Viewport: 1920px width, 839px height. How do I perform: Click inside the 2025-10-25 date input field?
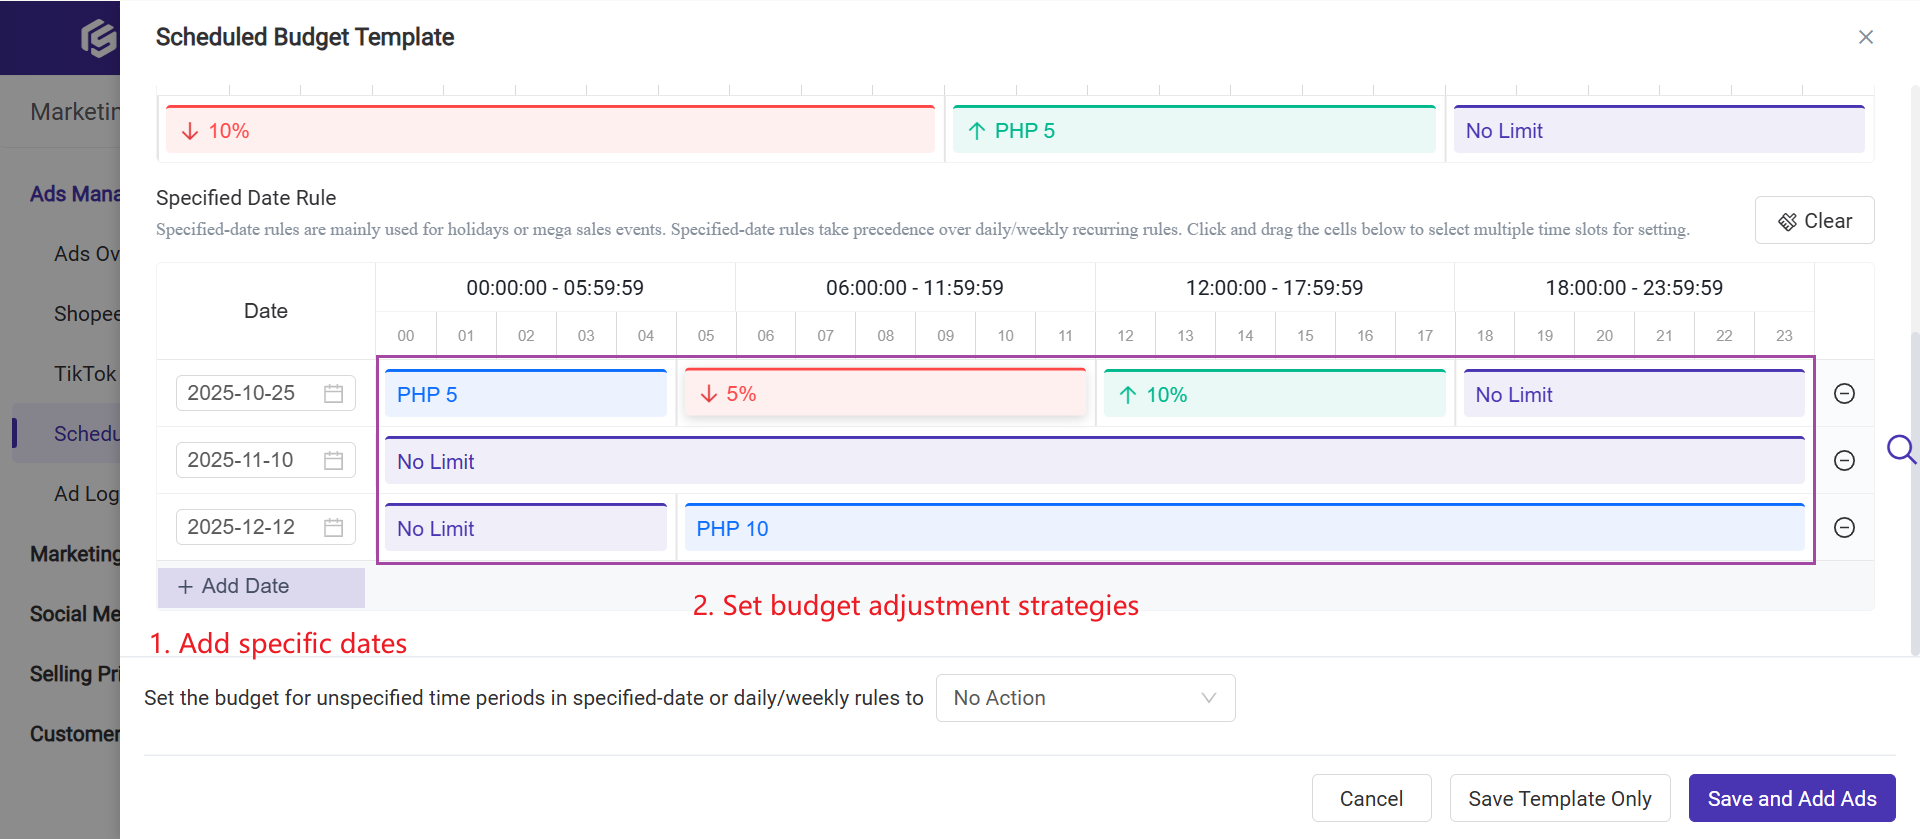250,393
